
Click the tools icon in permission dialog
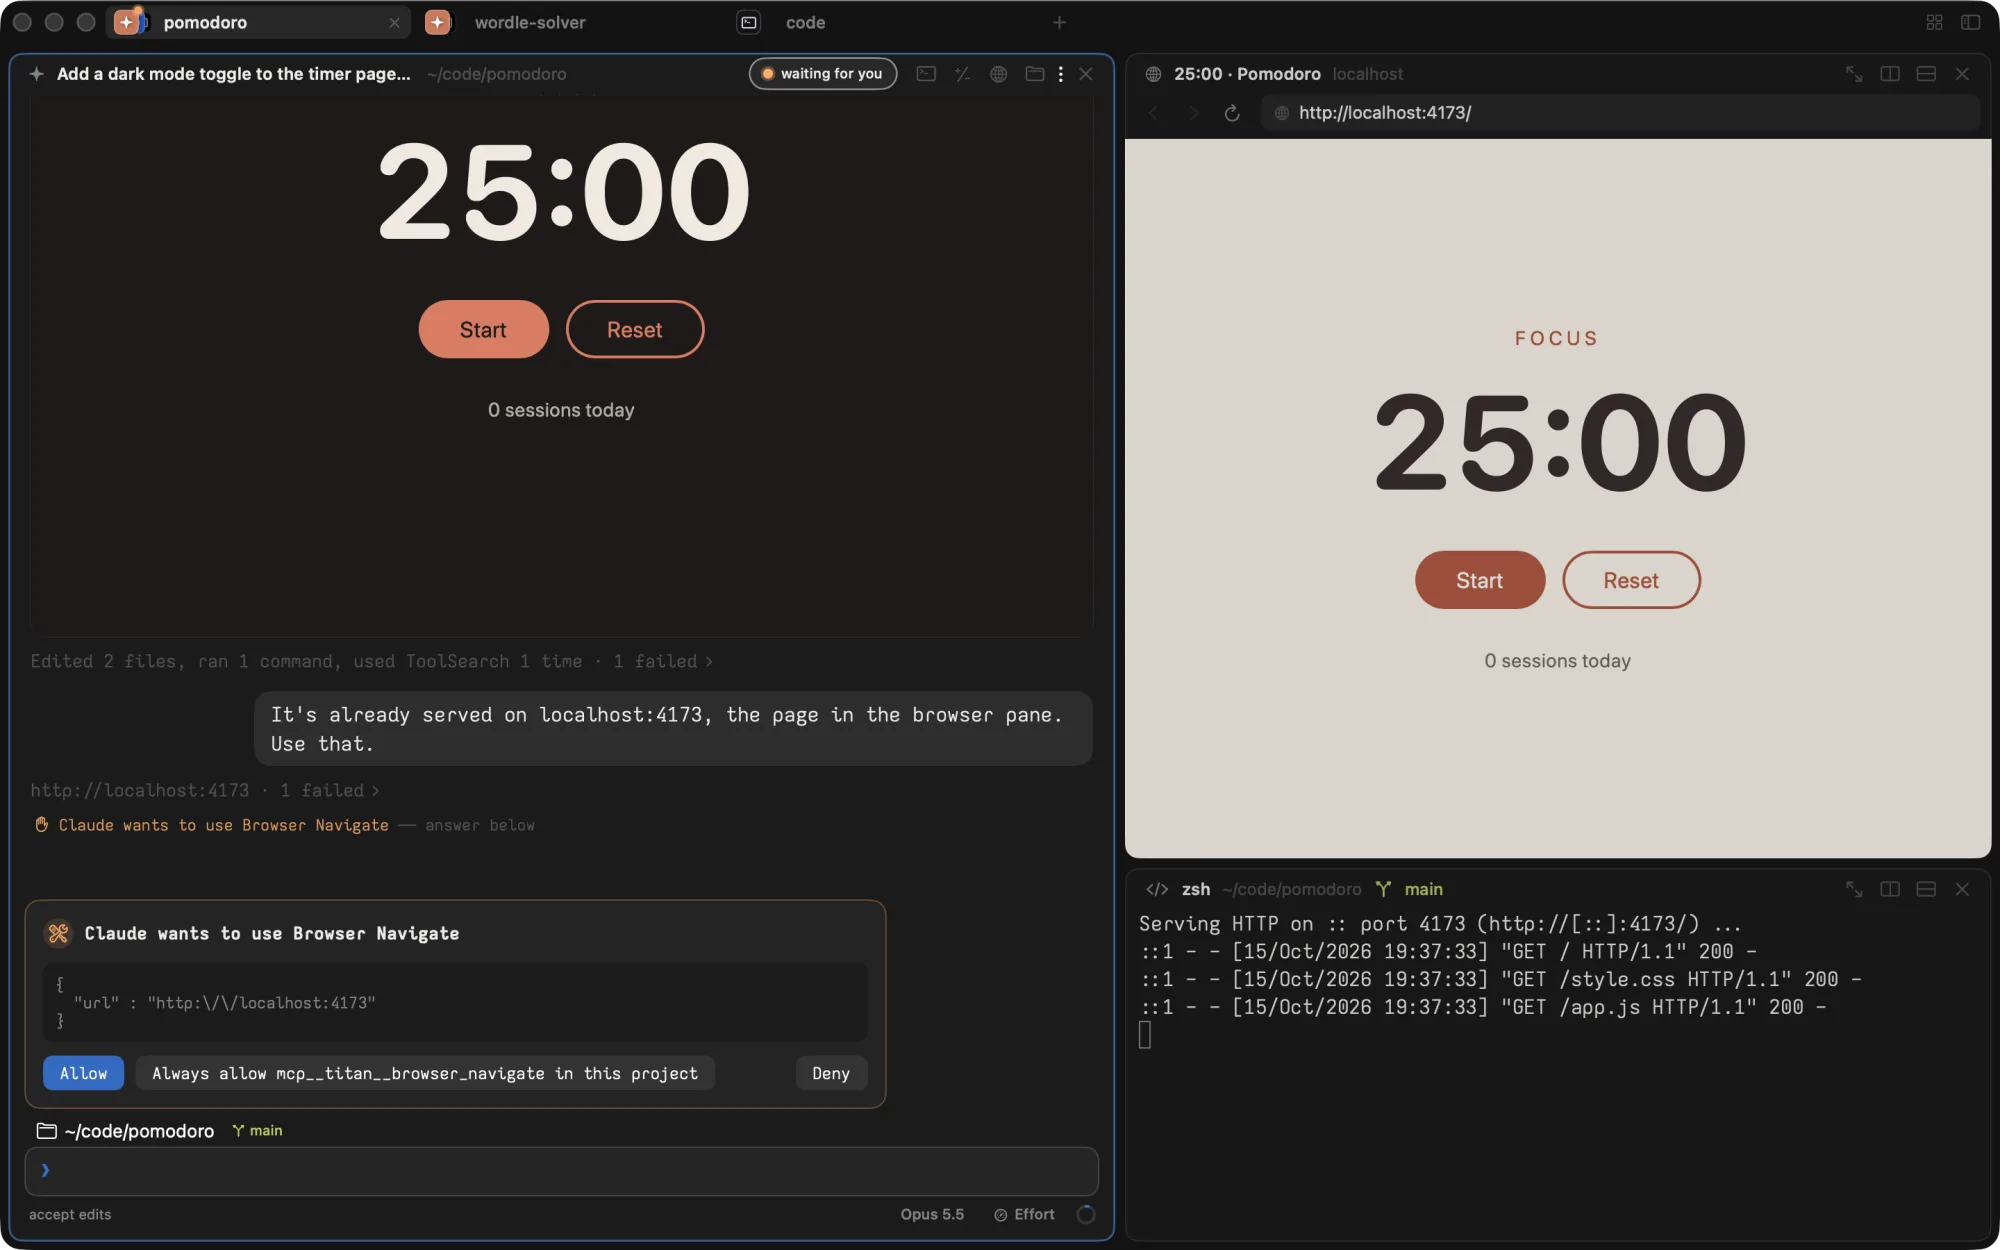click(x=58, y=933)
